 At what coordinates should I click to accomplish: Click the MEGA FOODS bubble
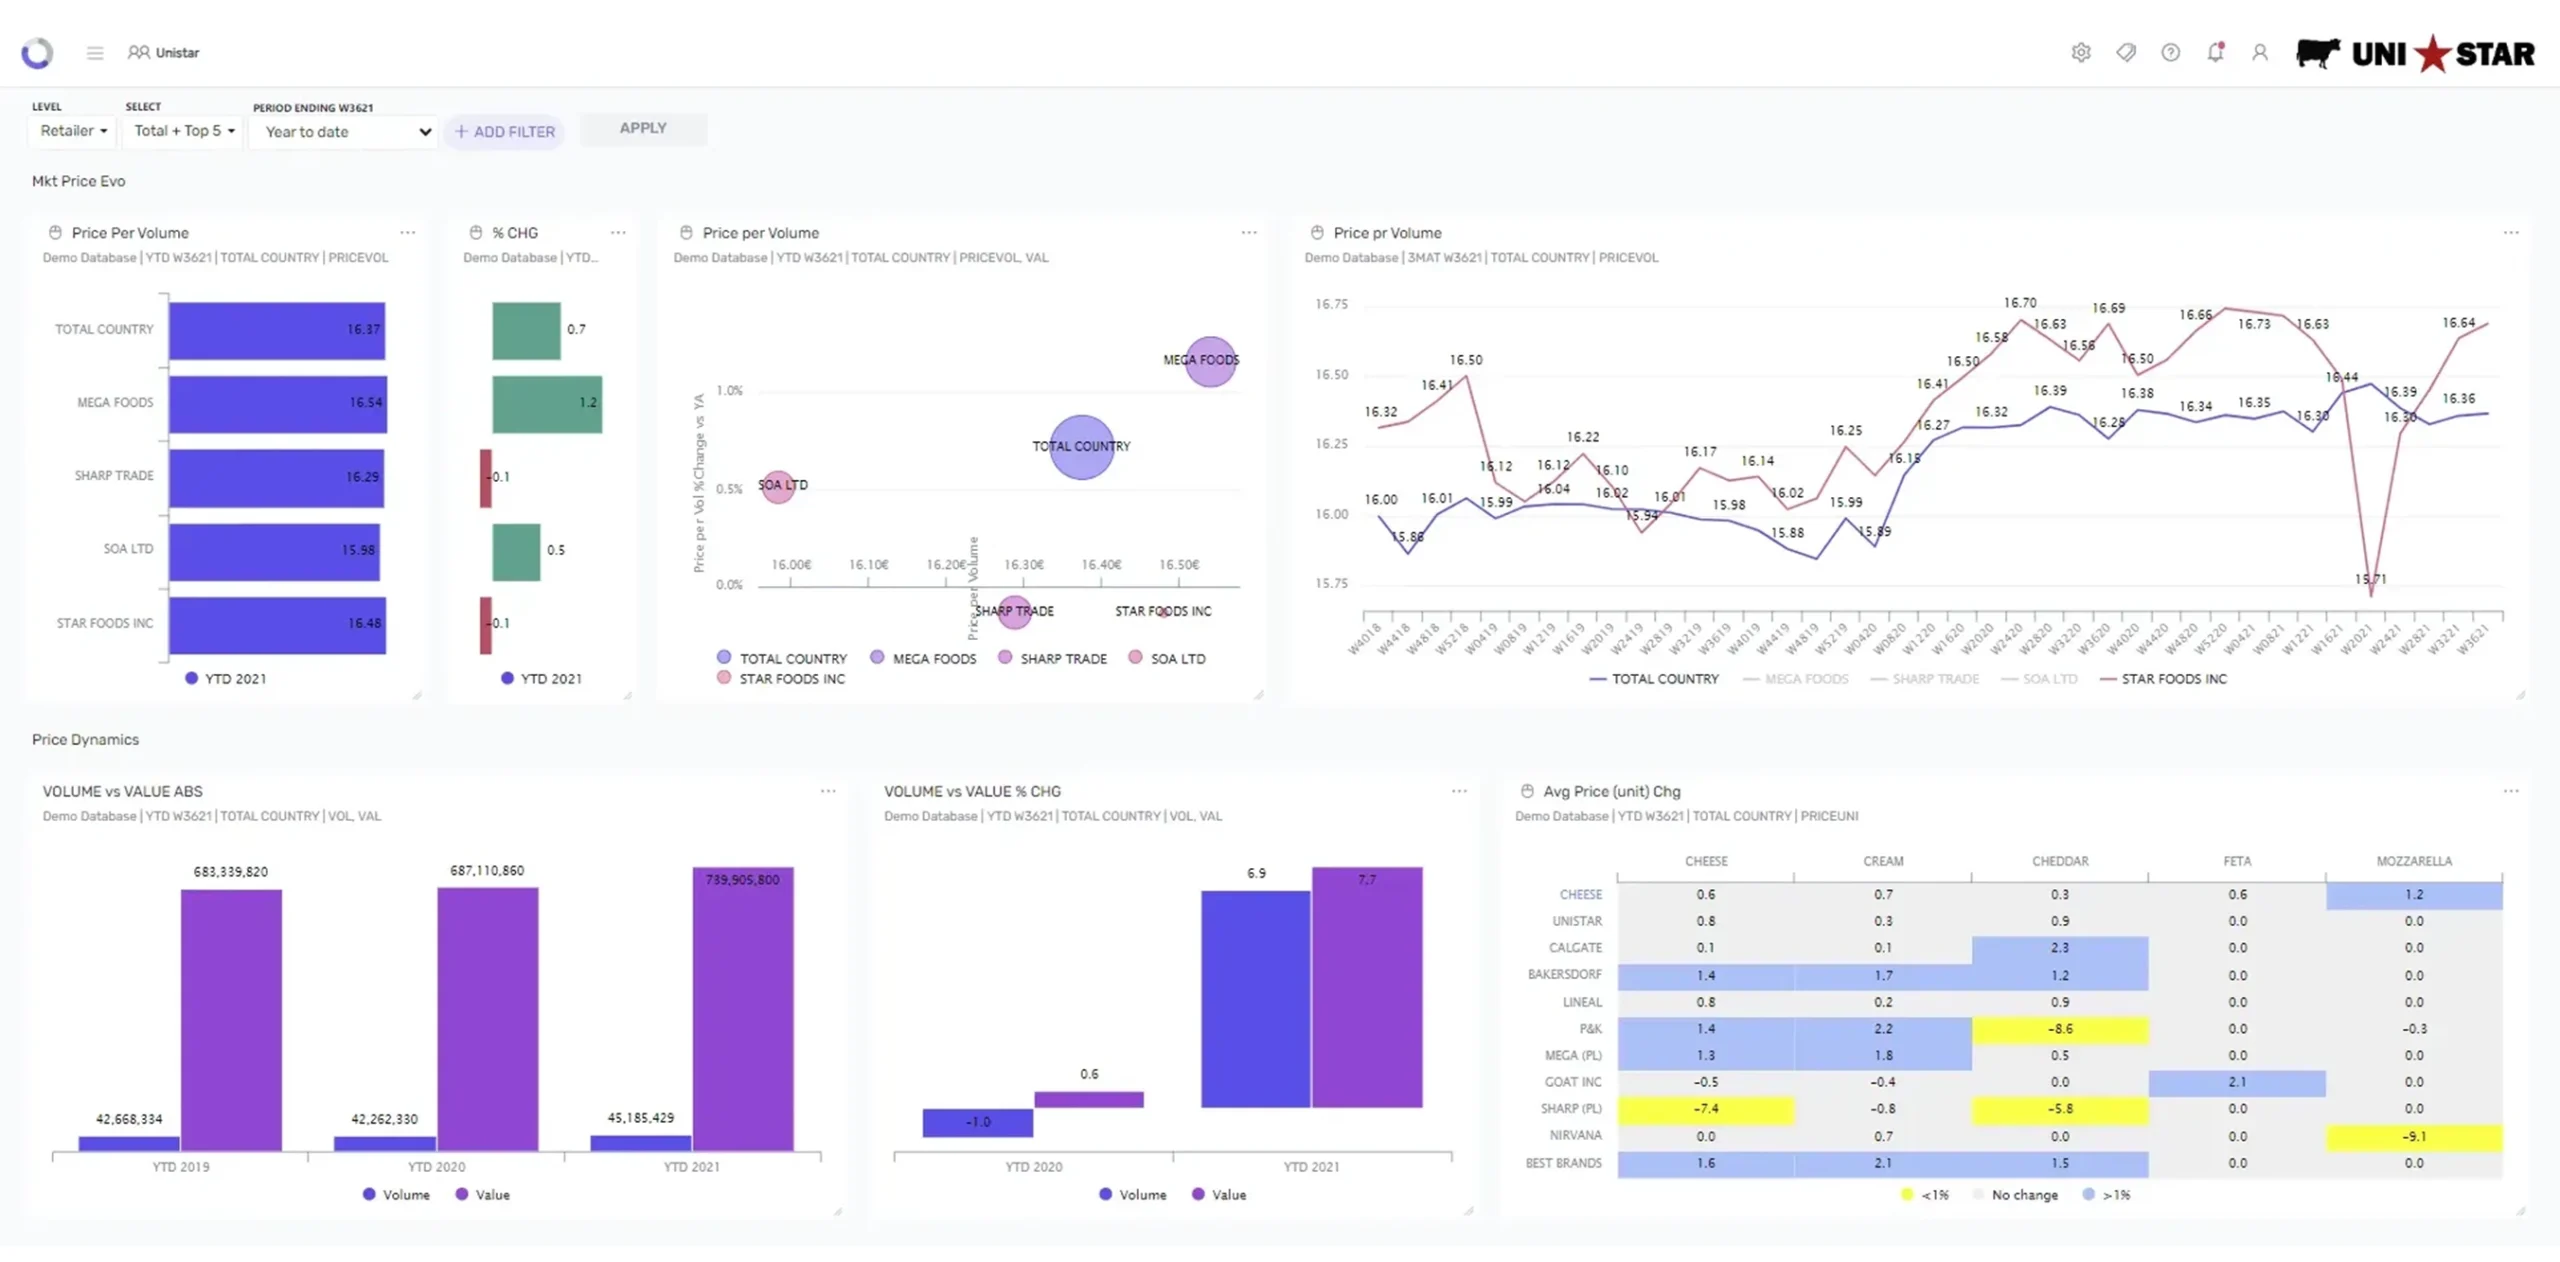[1211, 361]
